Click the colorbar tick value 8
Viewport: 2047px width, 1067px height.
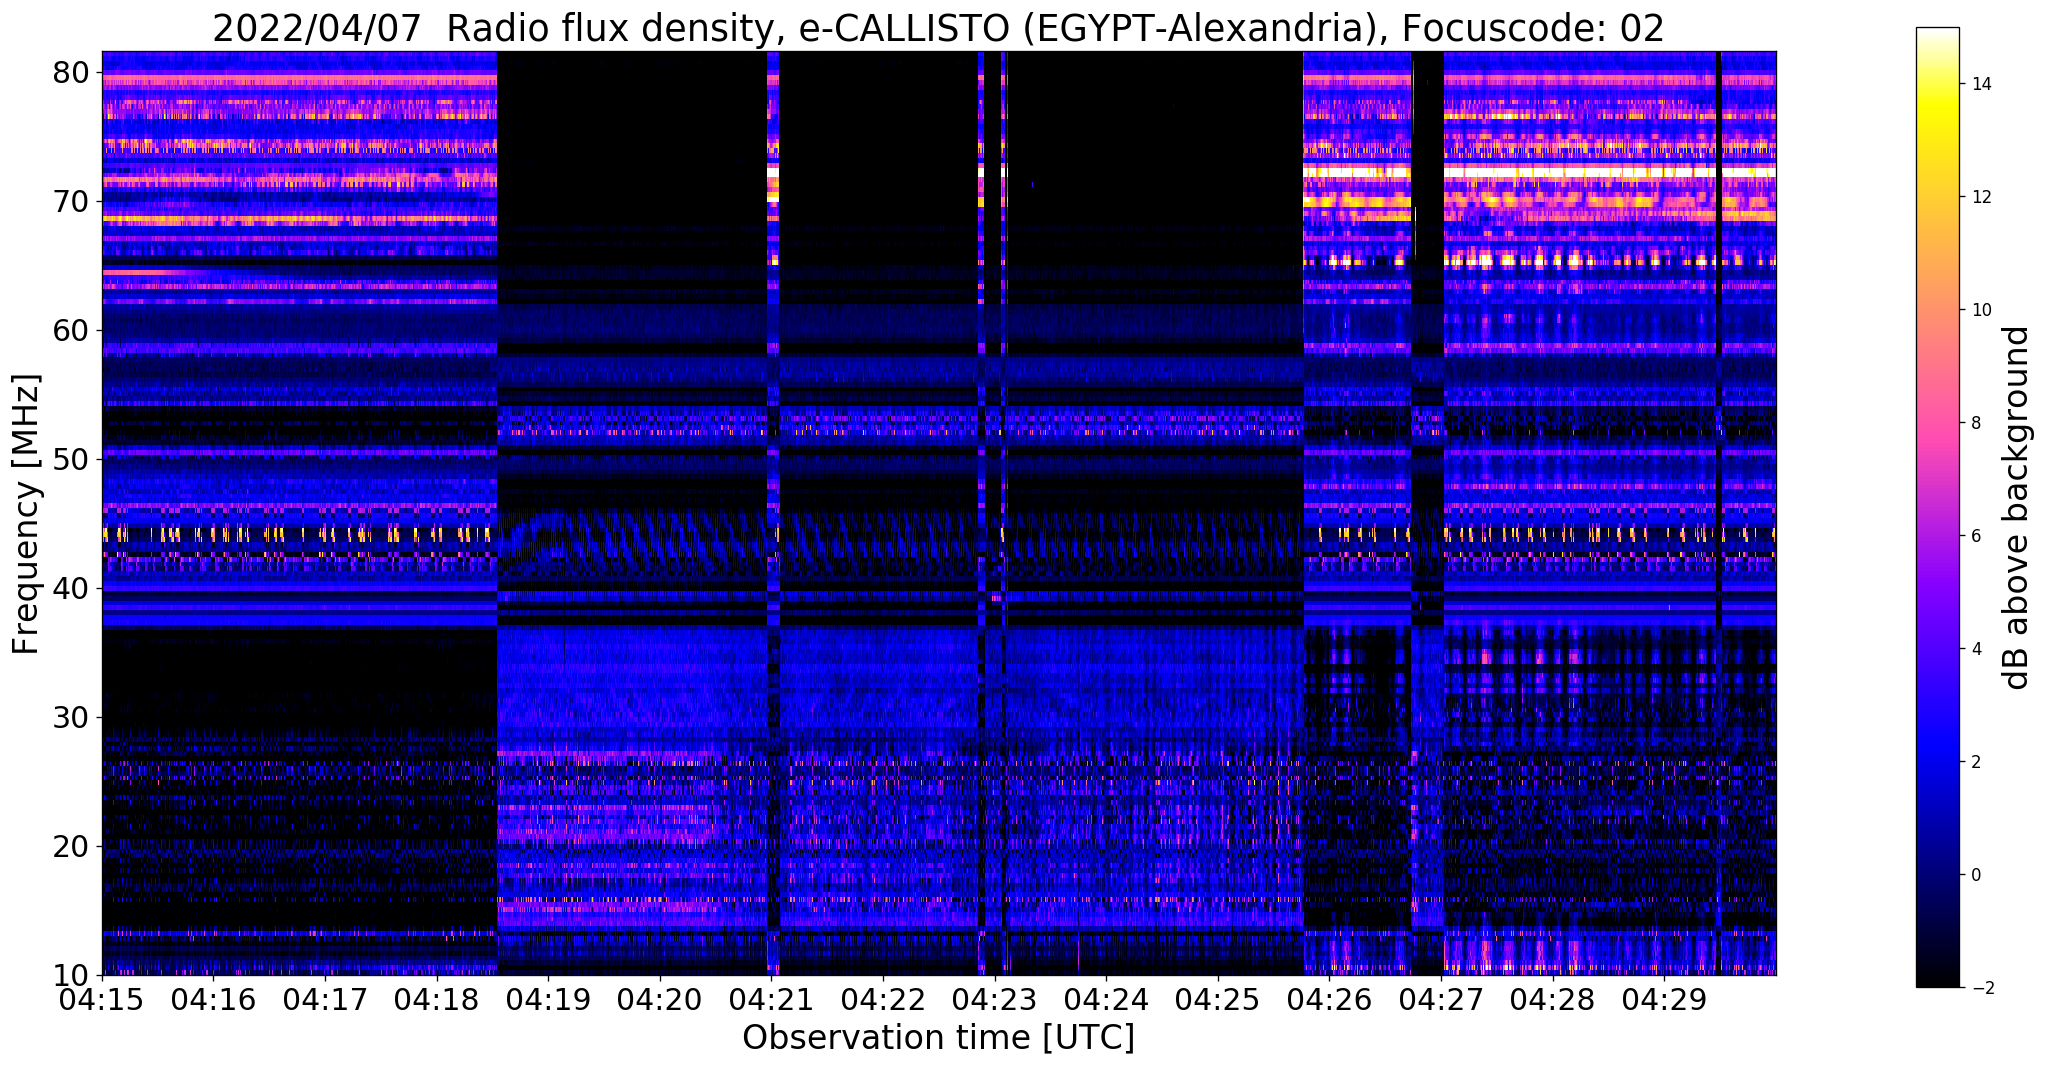point(1975,423)
